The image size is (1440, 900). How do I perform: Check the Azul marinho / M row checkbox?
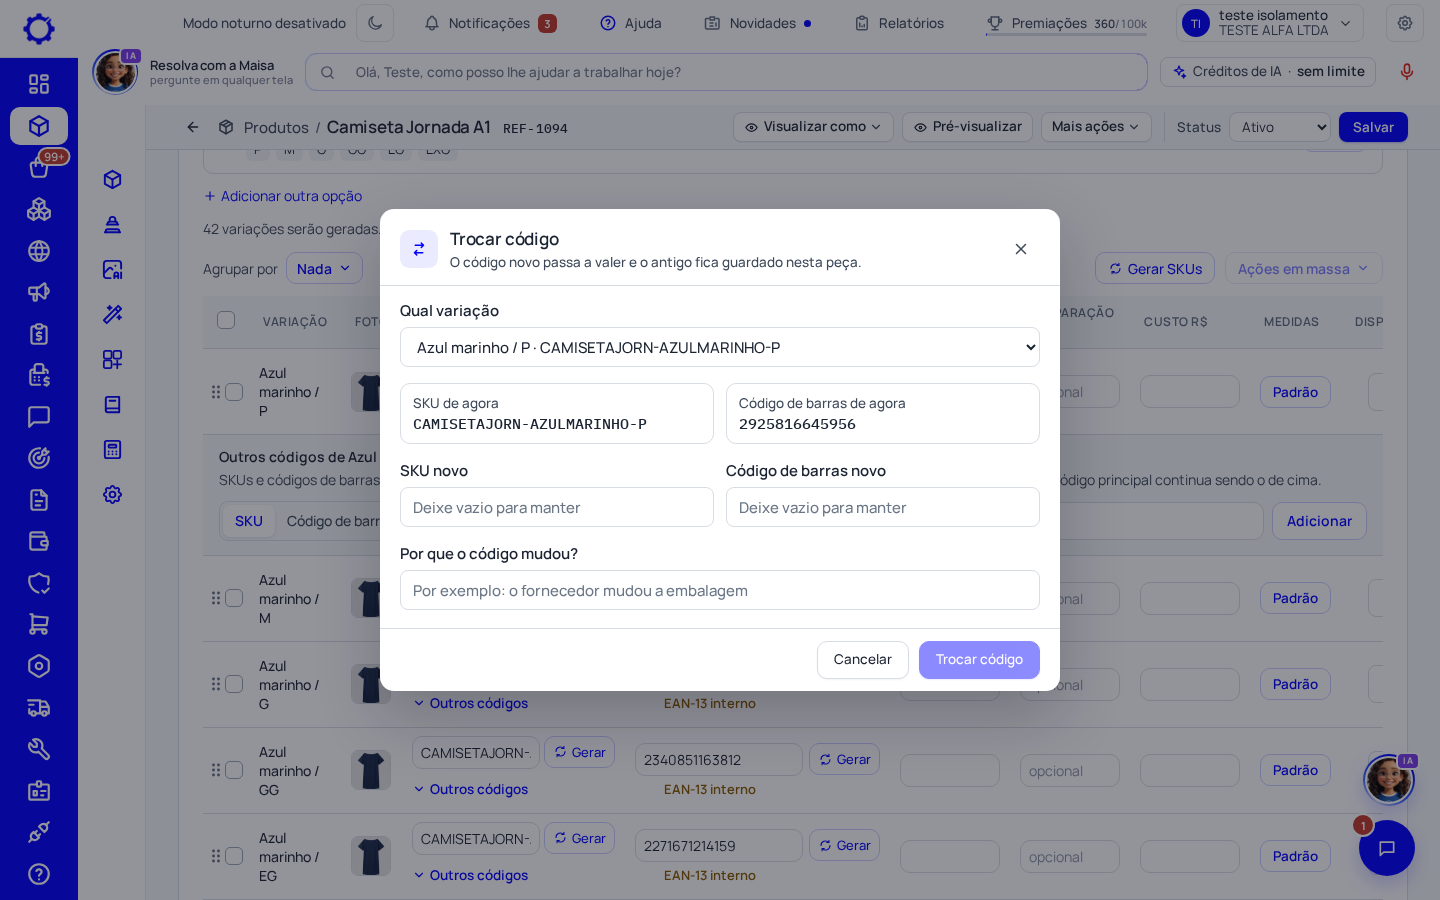pyautogui.click(x=234, y=598)
